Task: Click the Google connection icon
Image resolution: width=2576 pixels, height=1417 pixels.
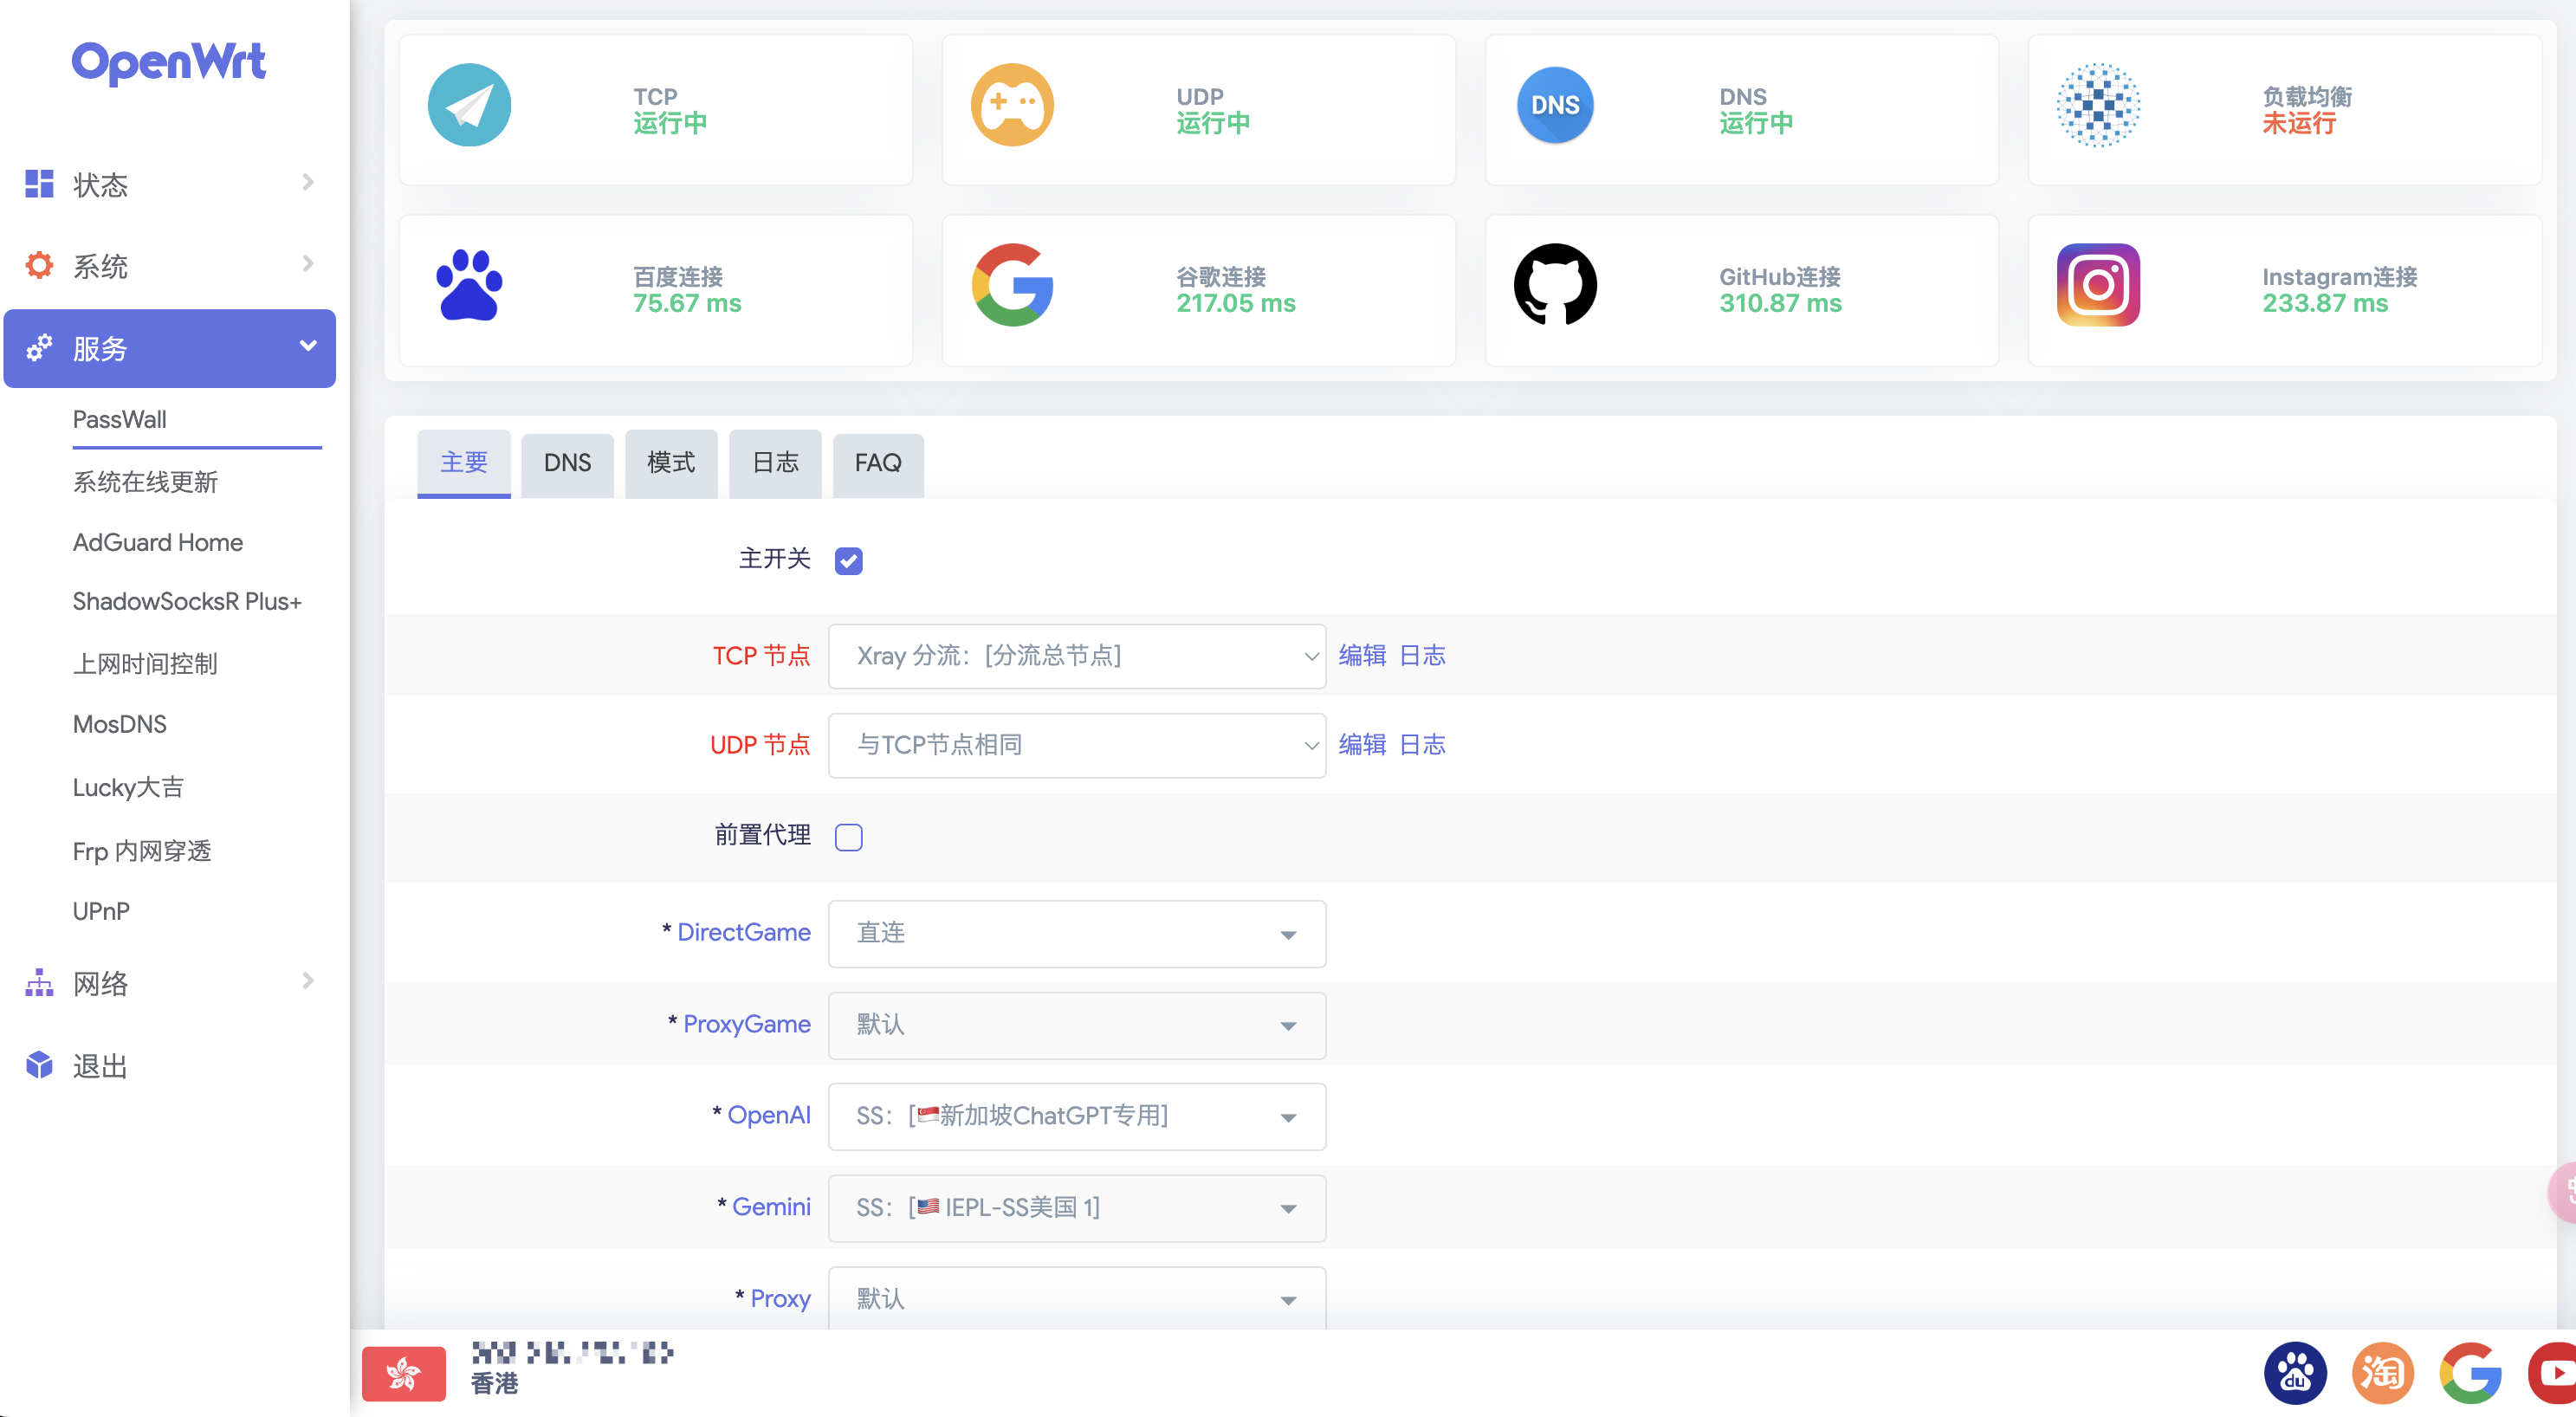Action: coord(1012,285)
